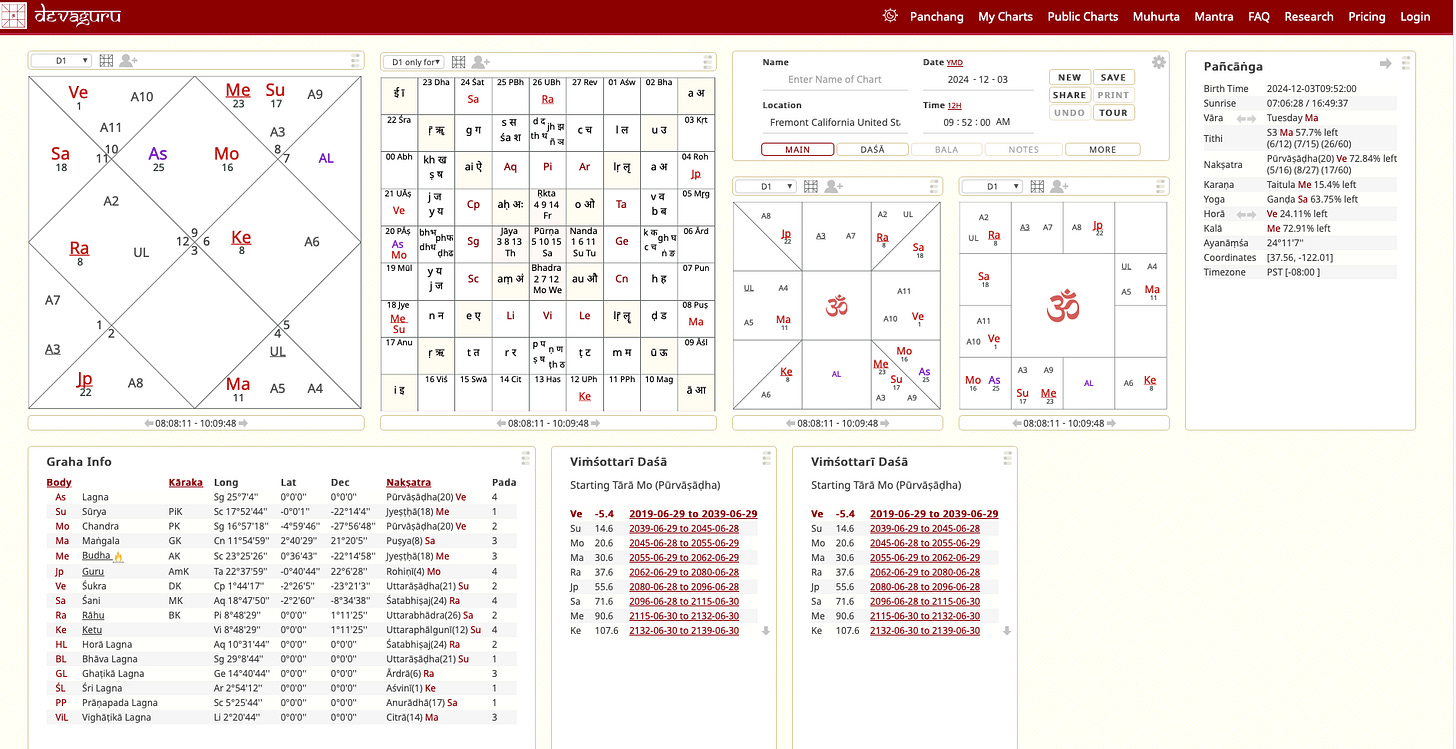1456x749 pixels.
Task: Click grid icon above small Om diamond chart
Action: pos(811,186)
